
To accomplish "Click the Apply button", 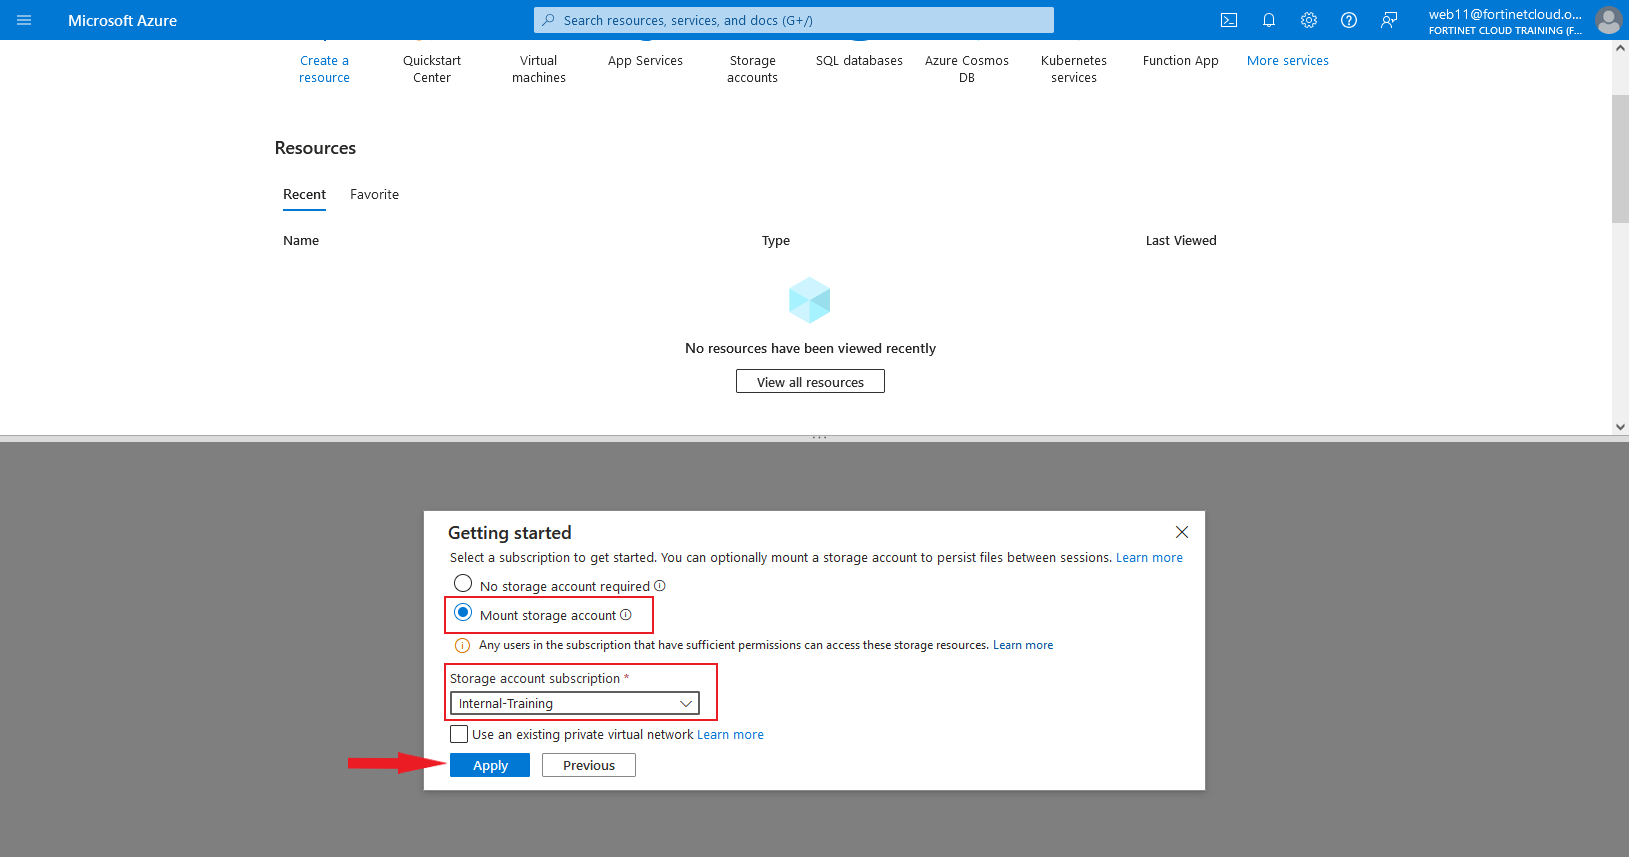I will click(490, 765).
